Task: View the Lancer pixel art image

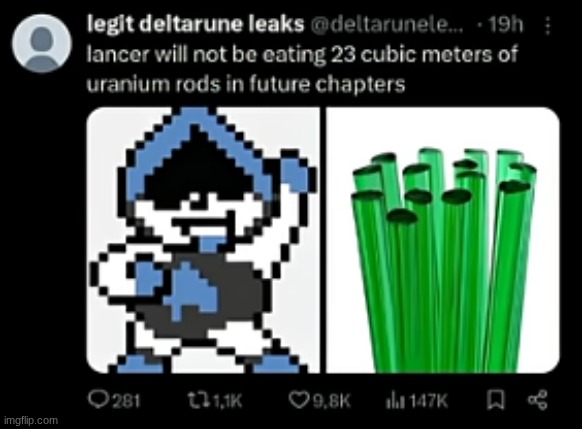Action: pos(203,240)
